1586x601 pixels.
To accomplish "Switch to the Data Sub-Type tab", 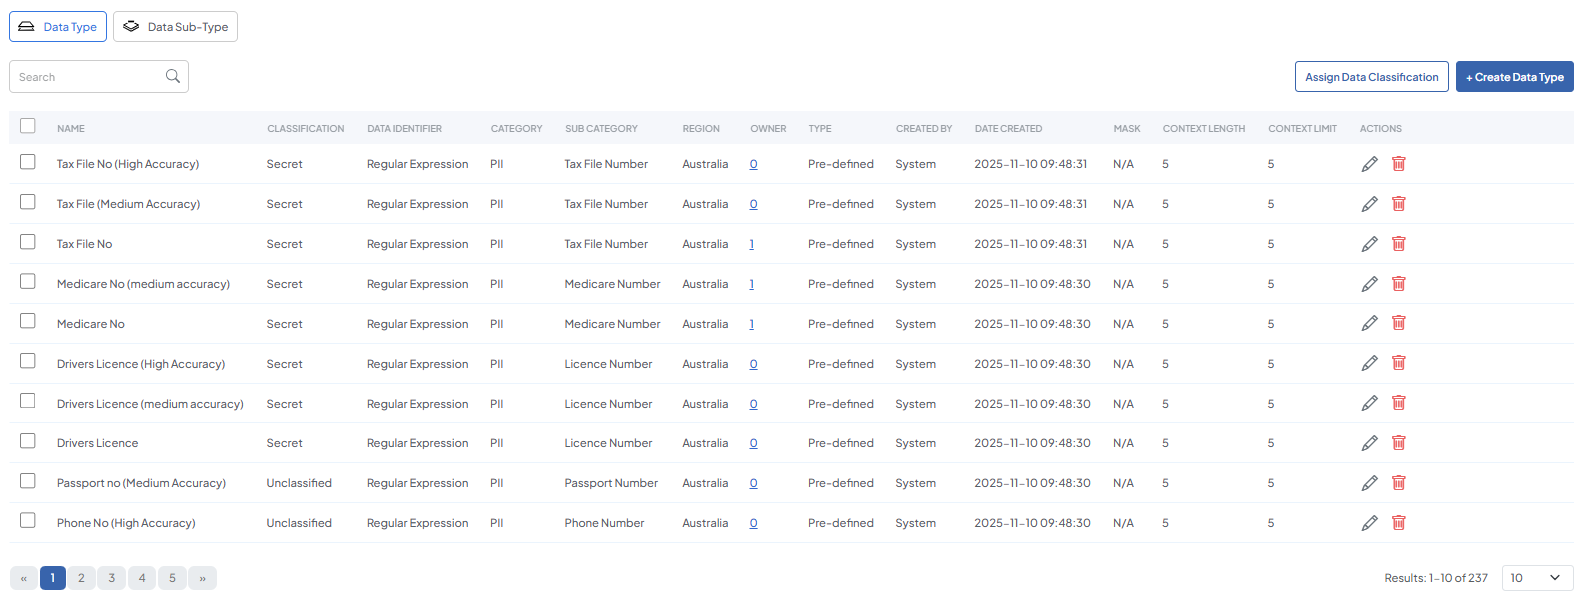I will click(x=175, y=27).
